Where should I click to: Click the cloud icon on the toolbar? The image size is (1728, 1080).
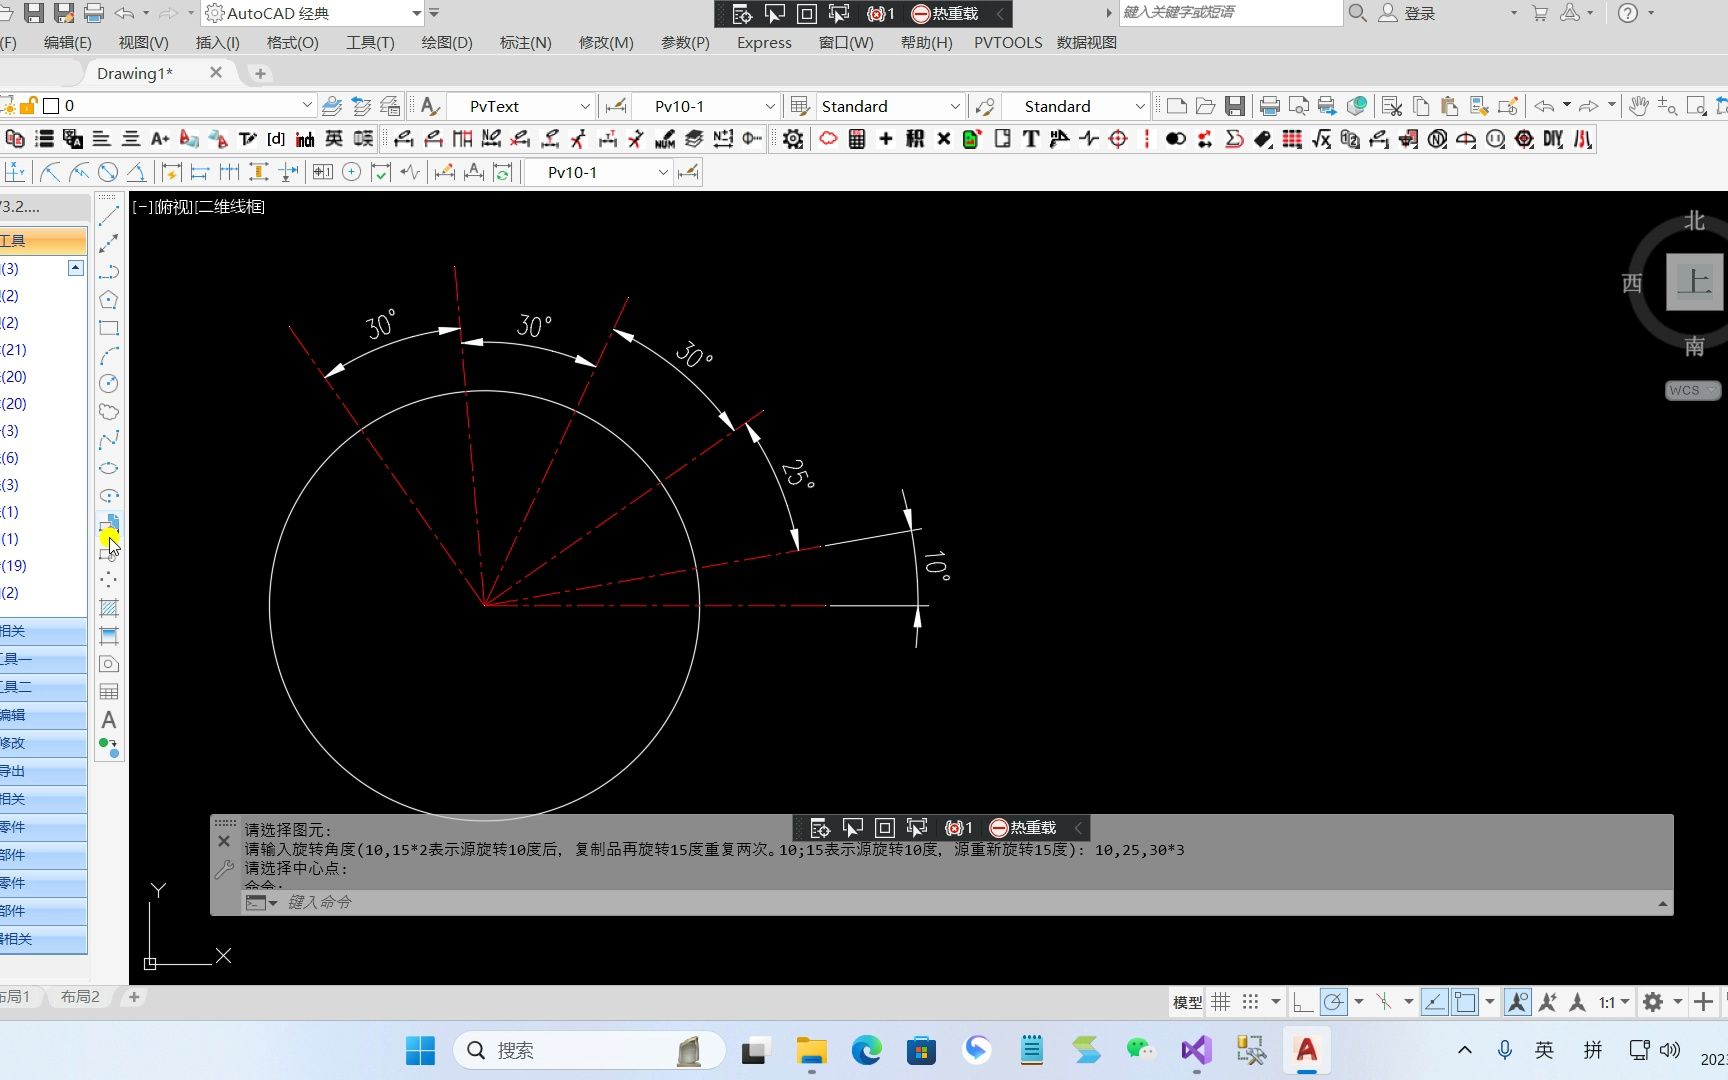click(828, 139)
